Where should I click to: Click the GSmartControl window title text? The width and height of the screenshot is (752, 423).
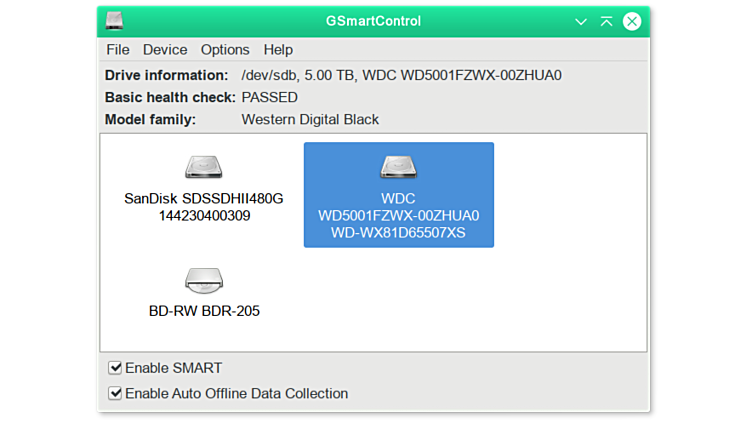373,21
